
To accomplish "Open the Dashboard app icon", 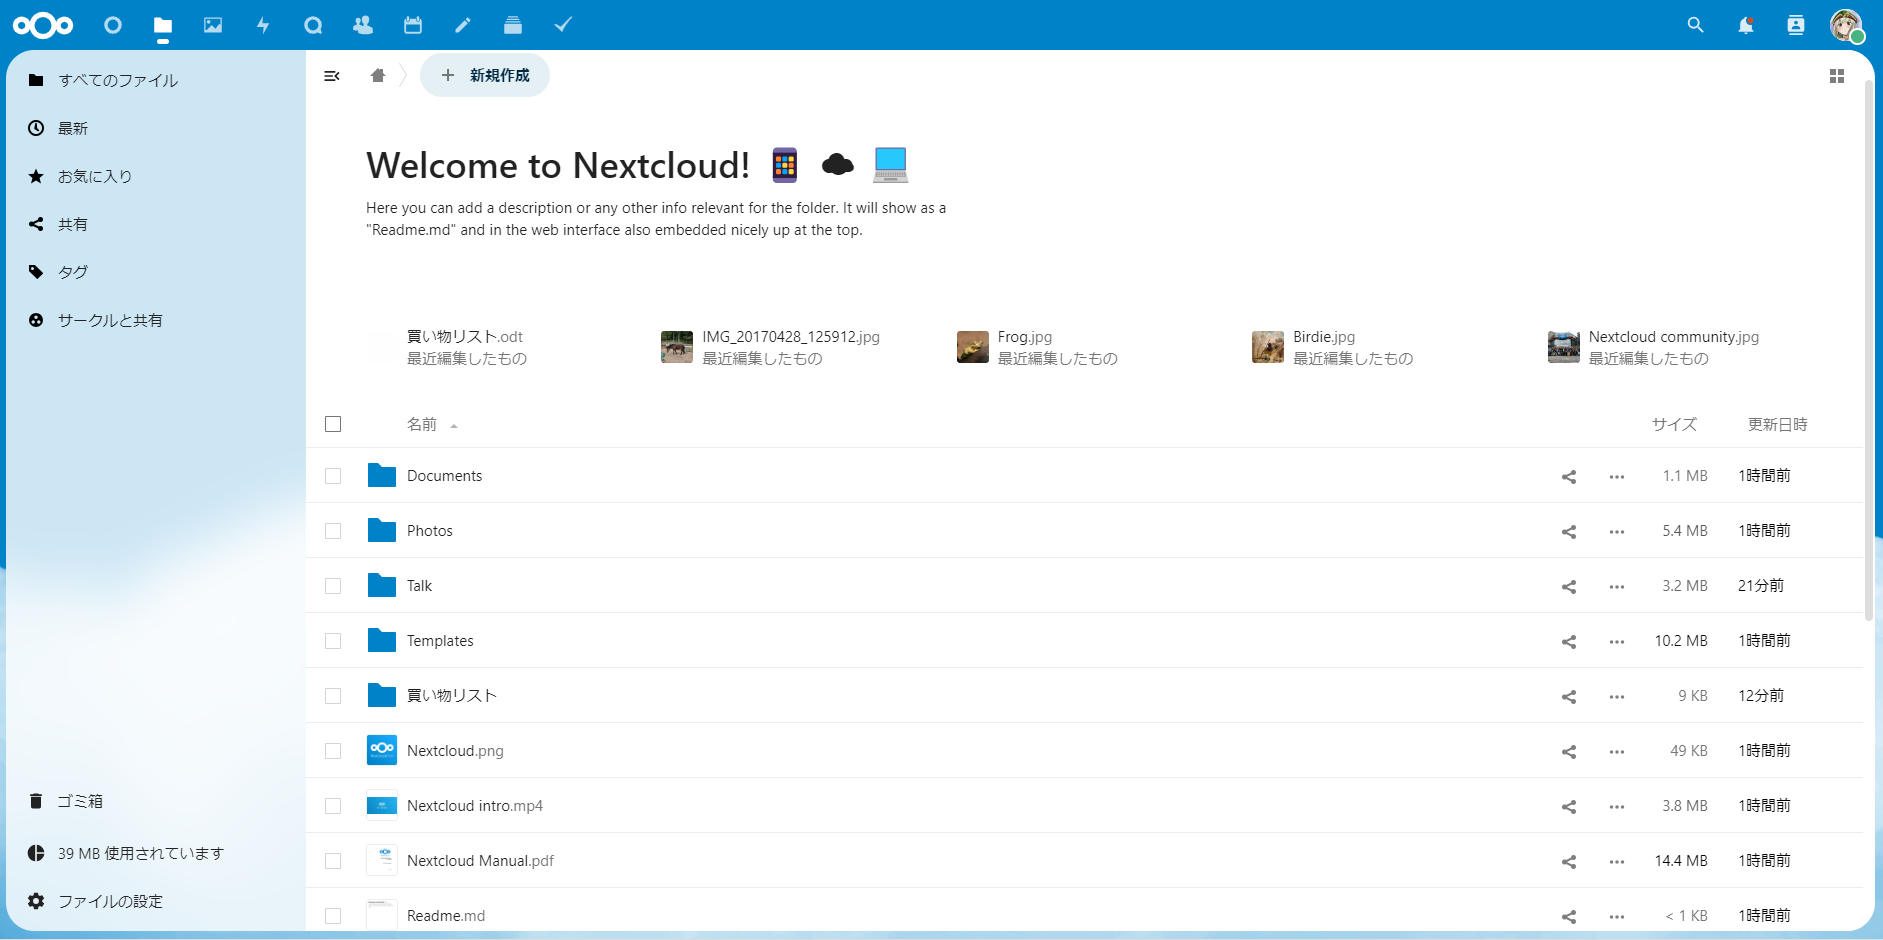I will coord(113,25).
